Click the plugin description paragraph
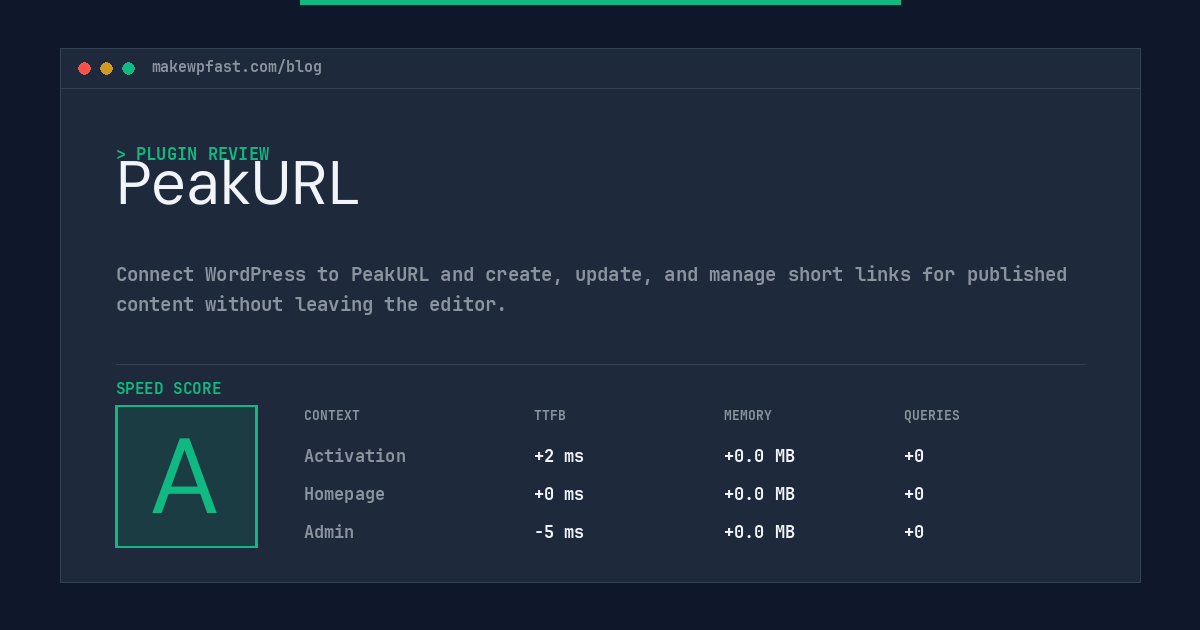 (592, 289)
